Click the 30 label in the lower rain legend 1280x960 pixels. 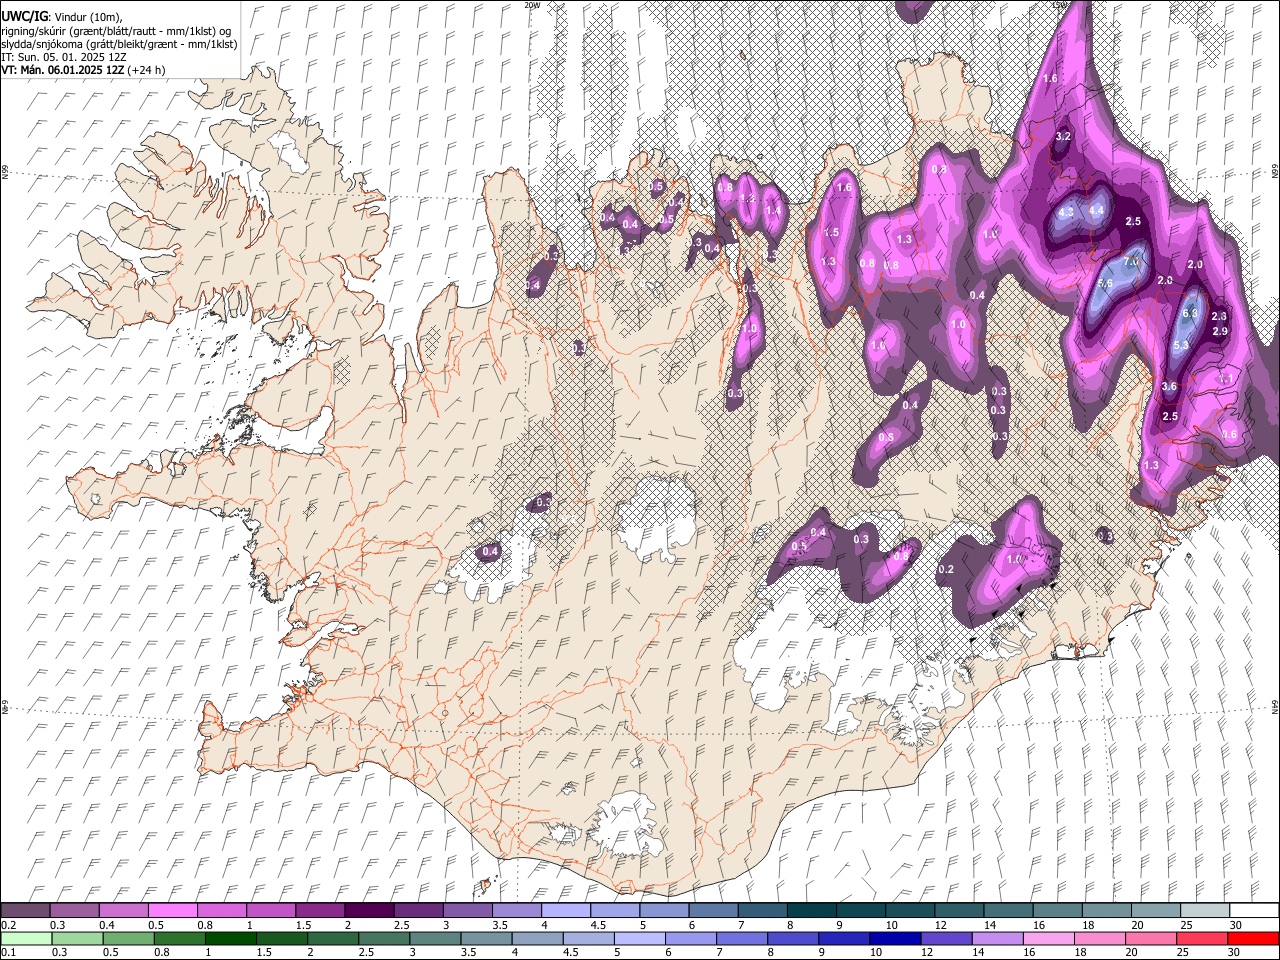point(1235,953)
